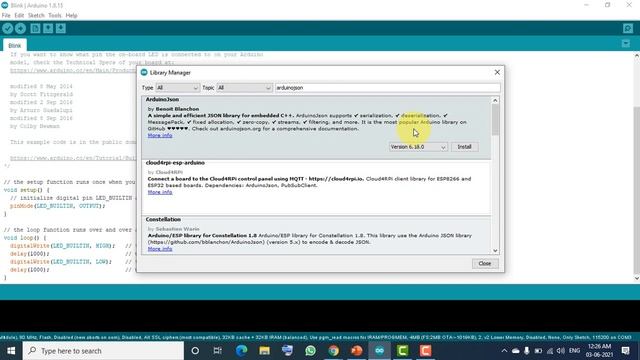Viewport: 640px width, 360px height.
Task: Click the taskbar search box
Action: click(x=103, y=351)
